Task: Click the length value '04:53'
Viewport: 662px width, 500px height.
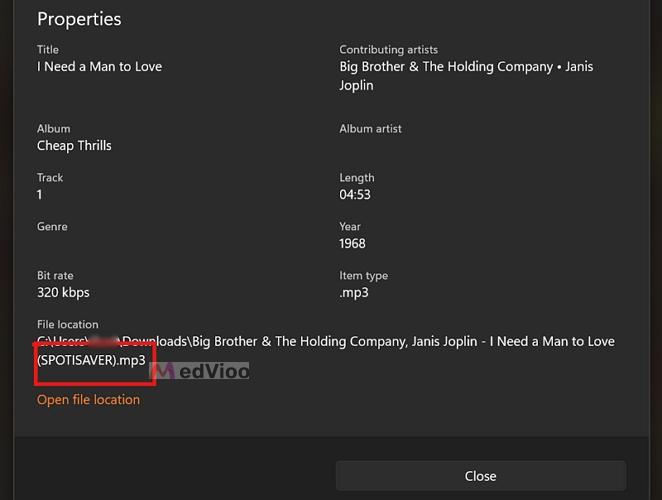Action: 355,194
